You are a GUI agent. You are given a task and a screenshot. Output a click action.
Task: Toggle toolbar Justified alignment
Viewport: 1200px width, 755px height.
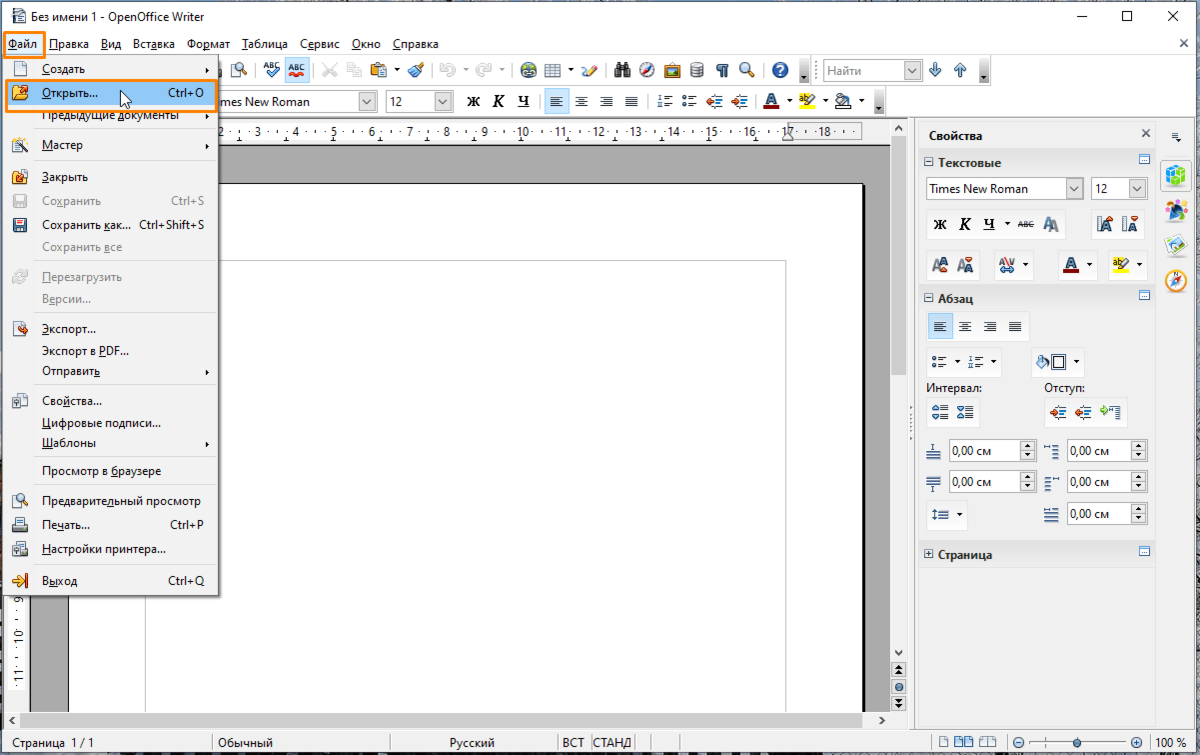click(631, 101)
